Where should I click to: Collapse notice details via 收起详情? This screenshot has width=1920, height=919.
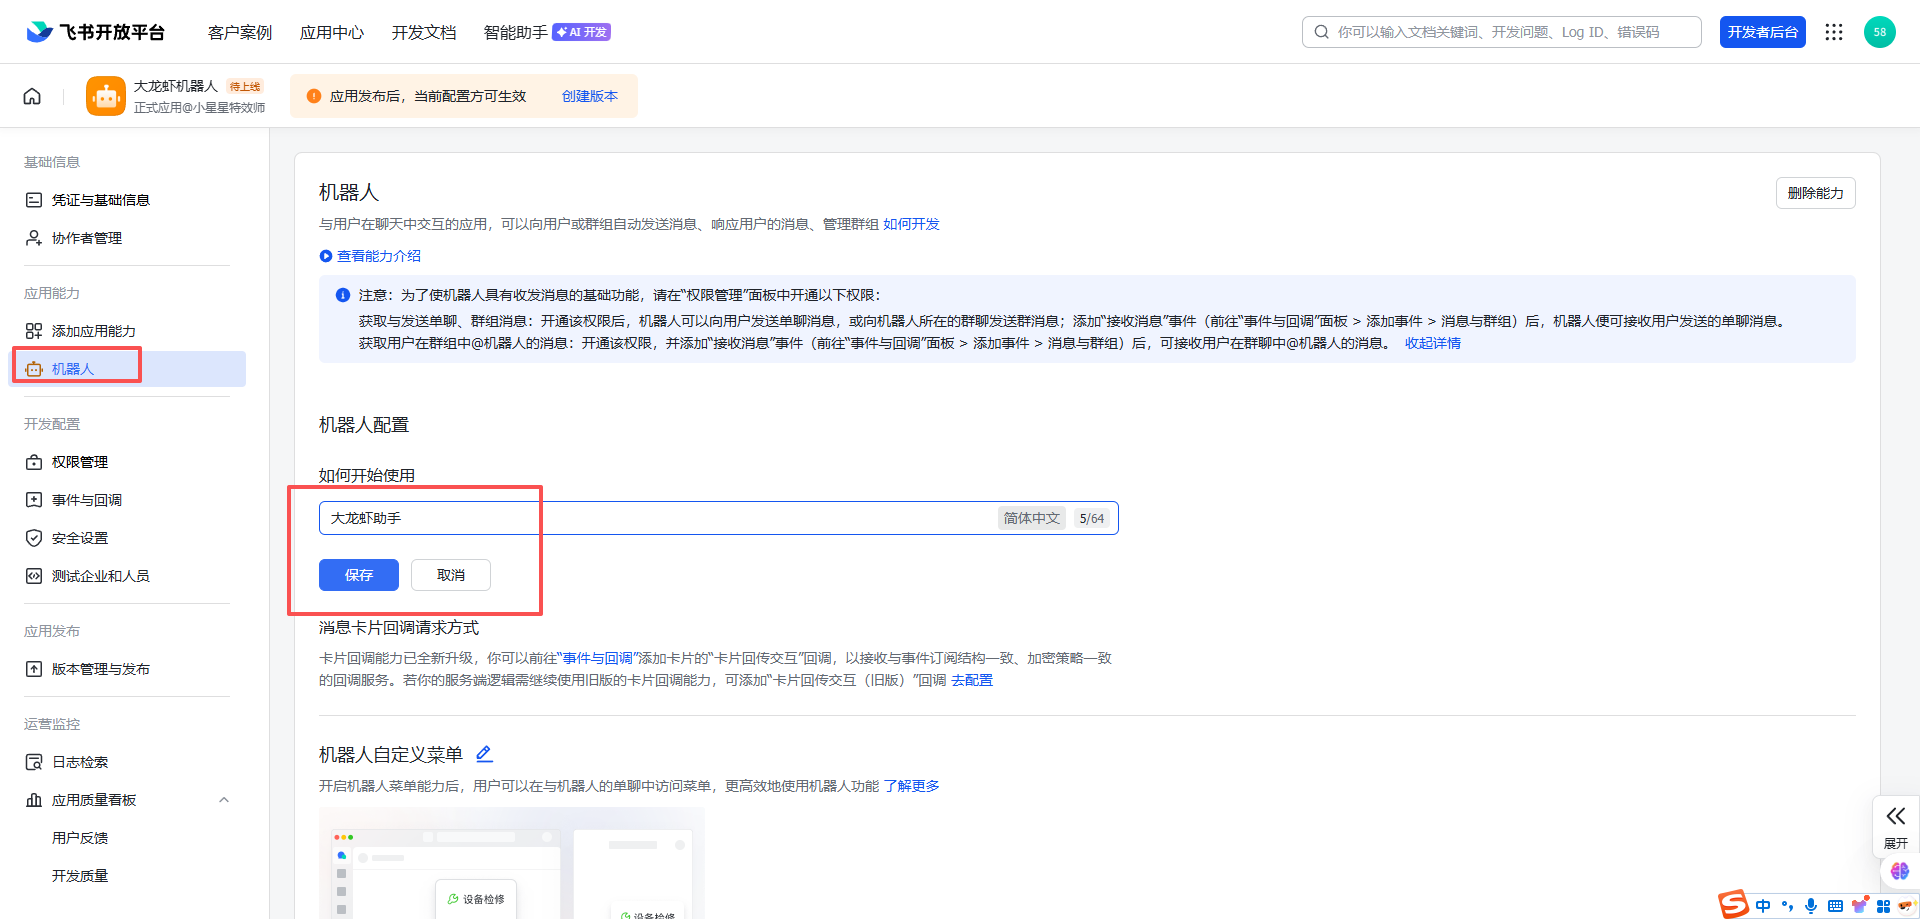click(1432, 343)
